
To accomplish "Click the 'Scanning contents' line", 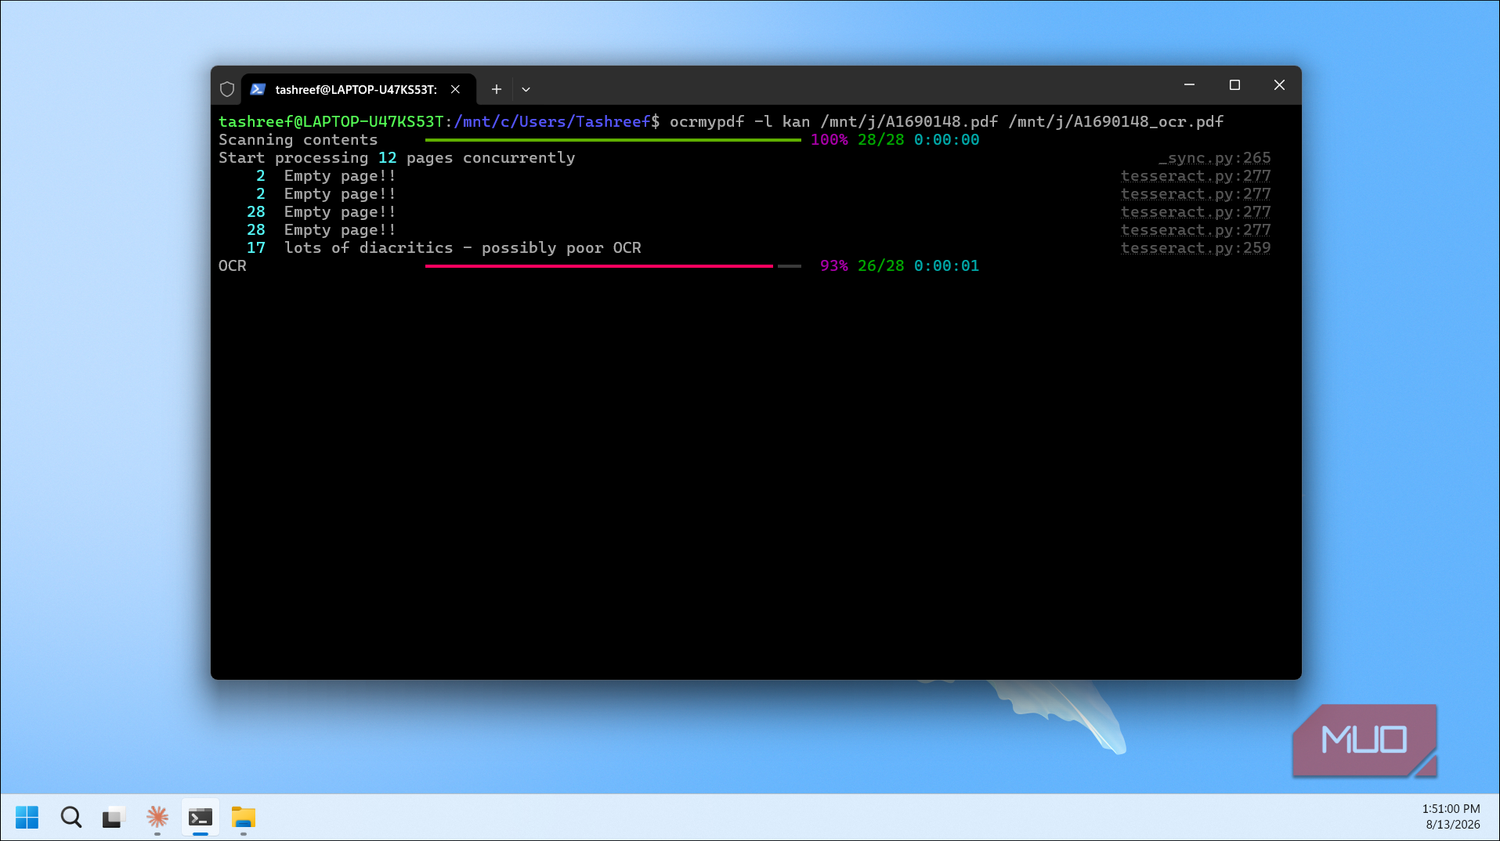I will [298, 140].
